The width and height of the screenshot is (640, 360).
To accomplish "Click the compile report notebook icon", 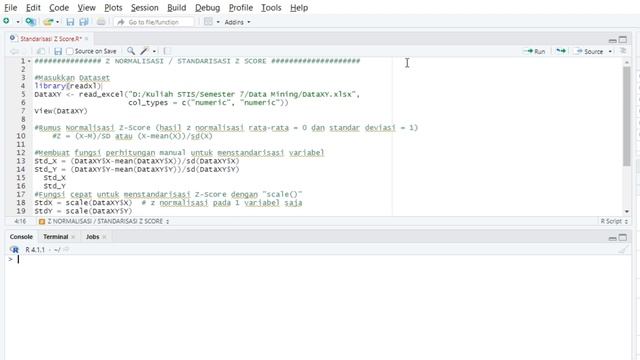I will coord(167,51).
